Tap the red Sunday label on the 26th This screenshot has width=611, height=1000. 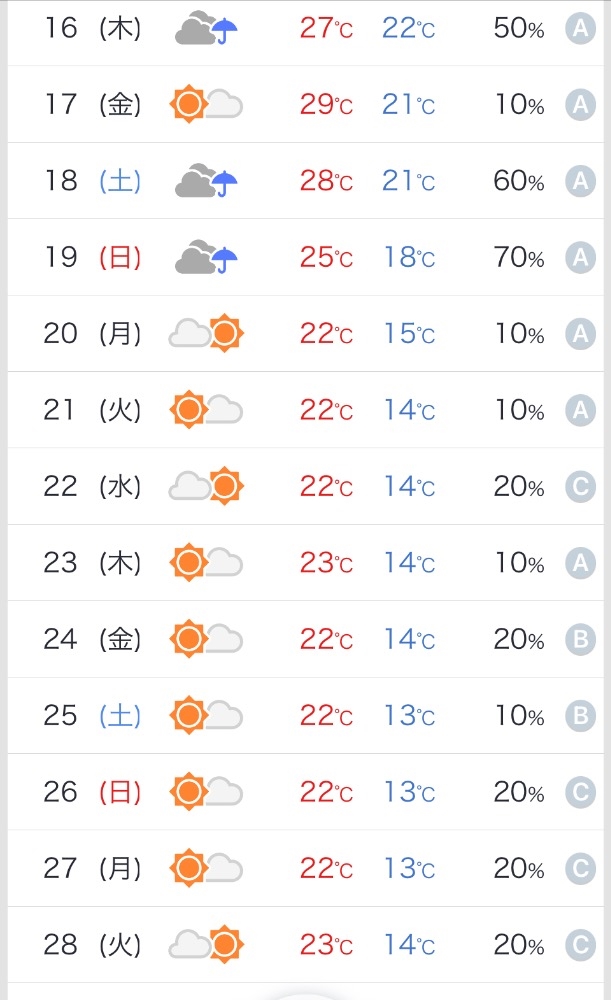[x=120, y=793]
